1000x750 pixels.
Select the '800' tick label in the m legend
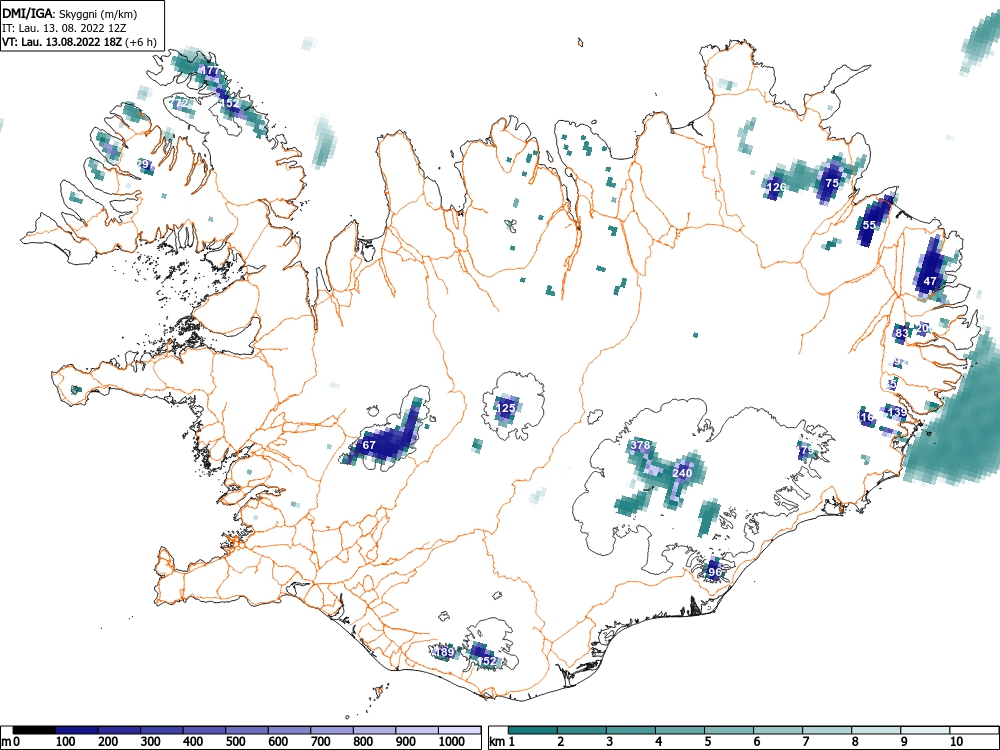(x=363, y=742)
